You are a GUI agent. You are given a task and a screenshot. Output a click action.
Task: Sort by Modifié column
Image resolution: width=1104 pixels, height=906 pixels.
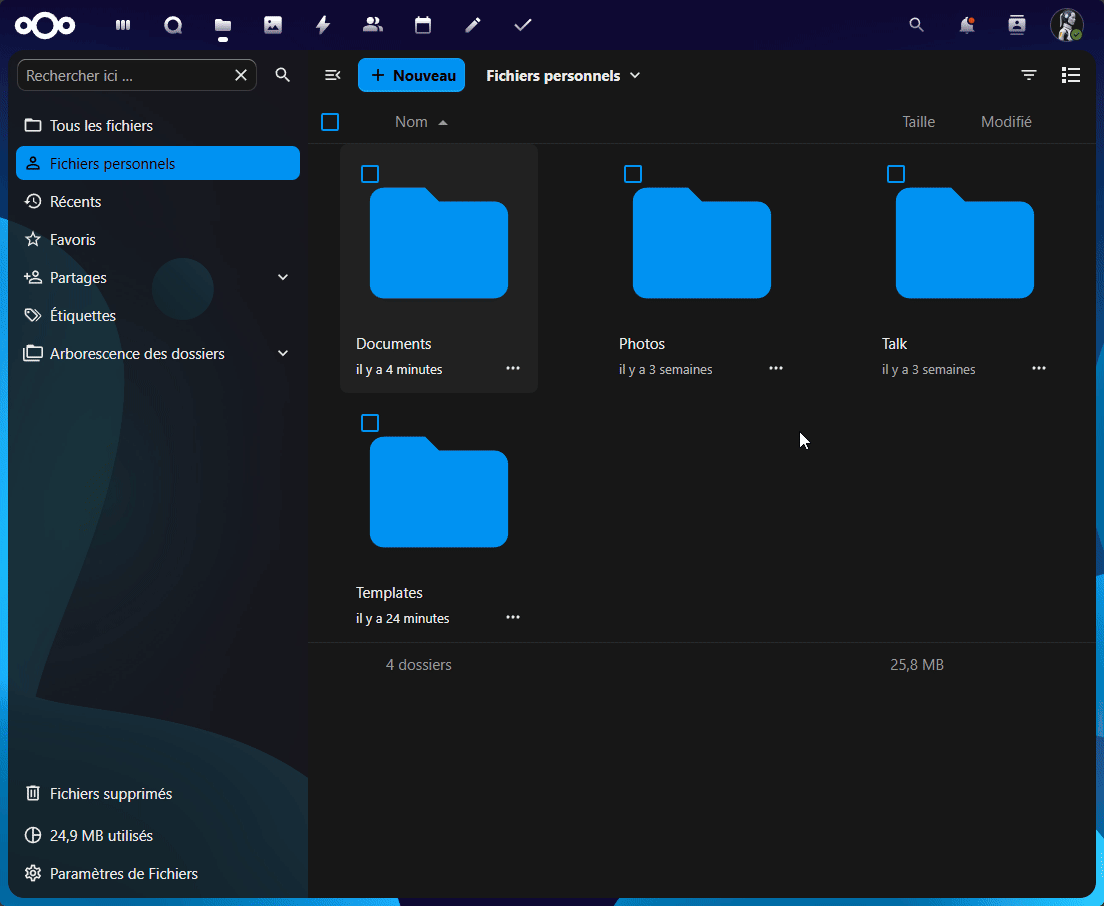[1006, 122]
